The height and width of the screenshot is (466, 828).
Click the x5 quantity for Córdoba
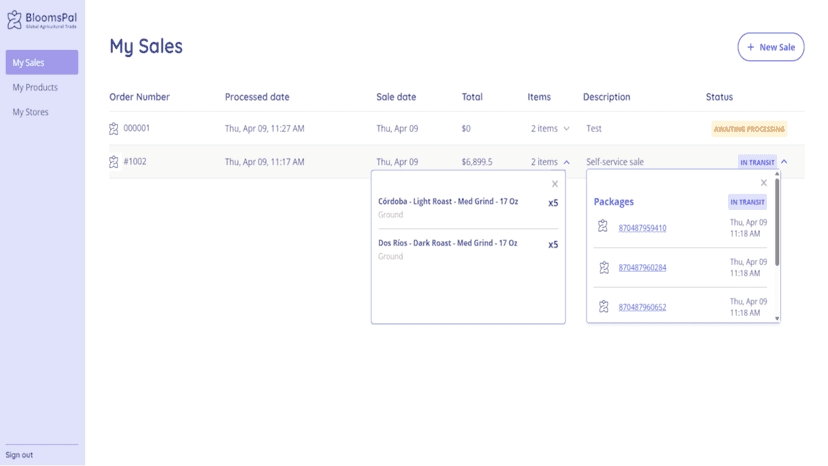click(553, 203)
